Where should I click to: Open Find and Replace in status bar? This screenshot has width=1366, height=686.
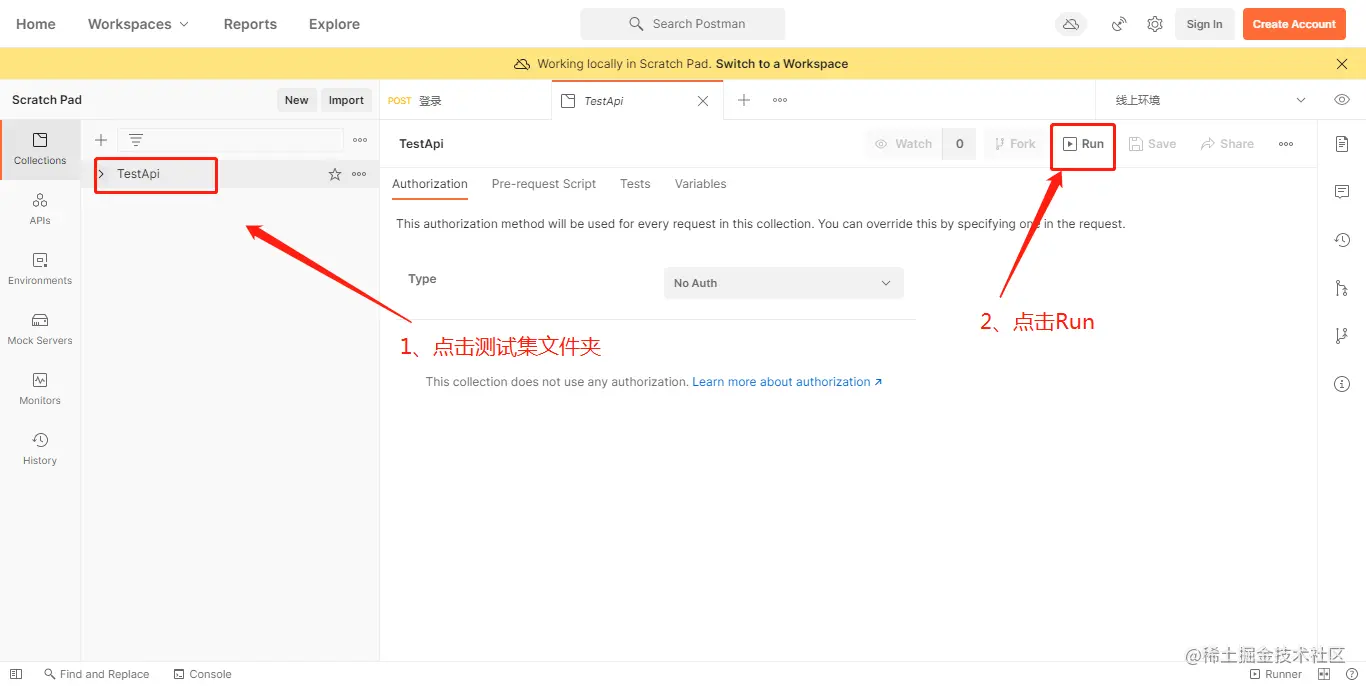click(x=96, y=674)
